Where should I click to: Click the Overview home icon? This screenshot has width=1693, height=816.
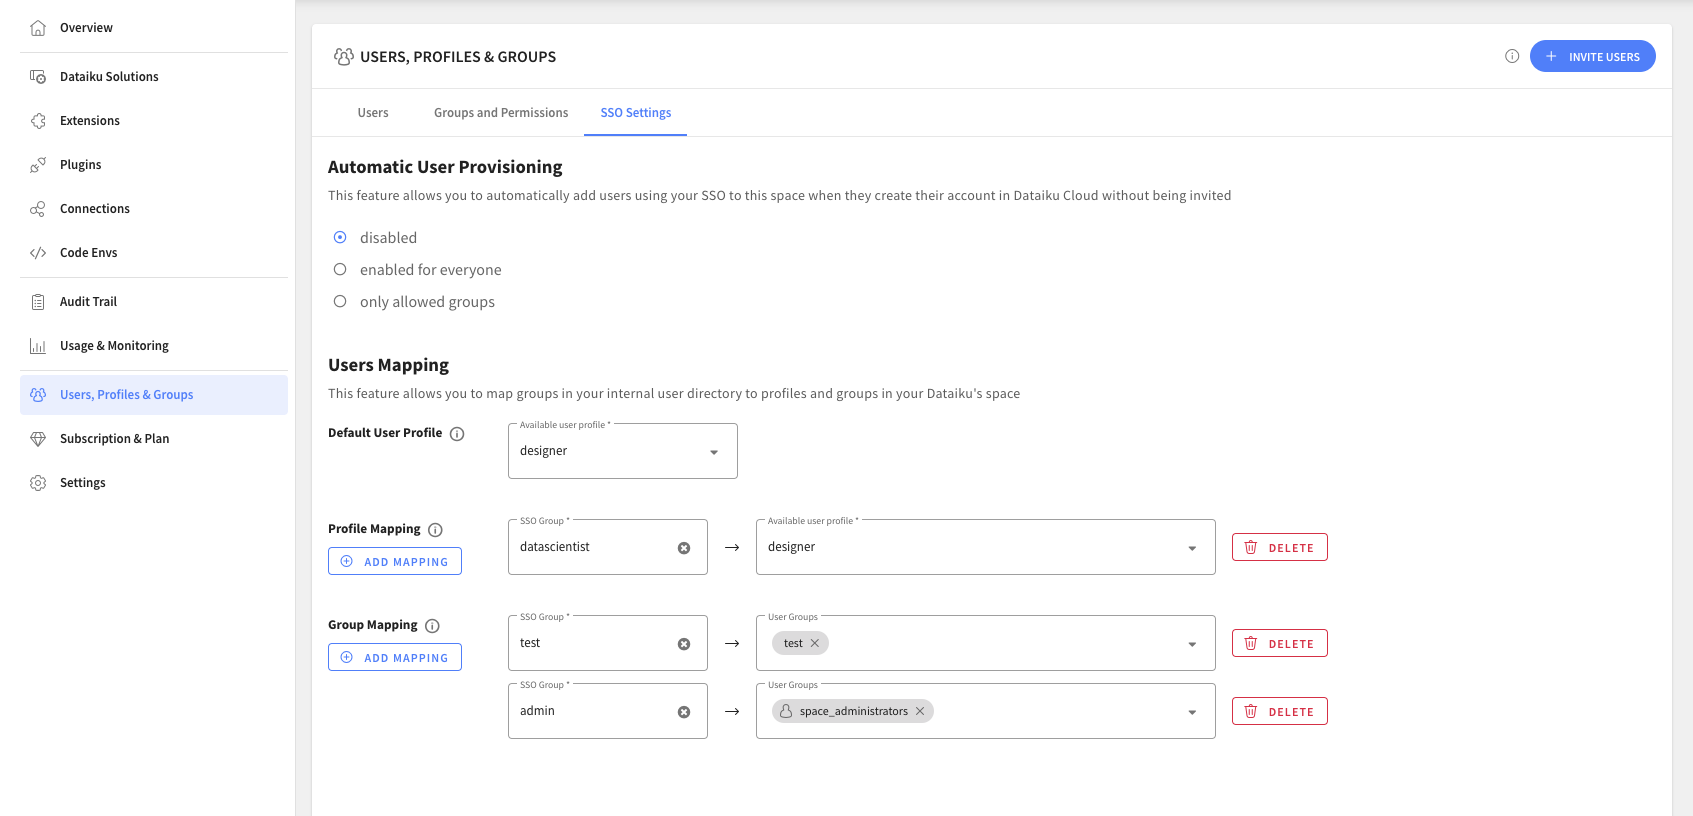tap(38, 28)
